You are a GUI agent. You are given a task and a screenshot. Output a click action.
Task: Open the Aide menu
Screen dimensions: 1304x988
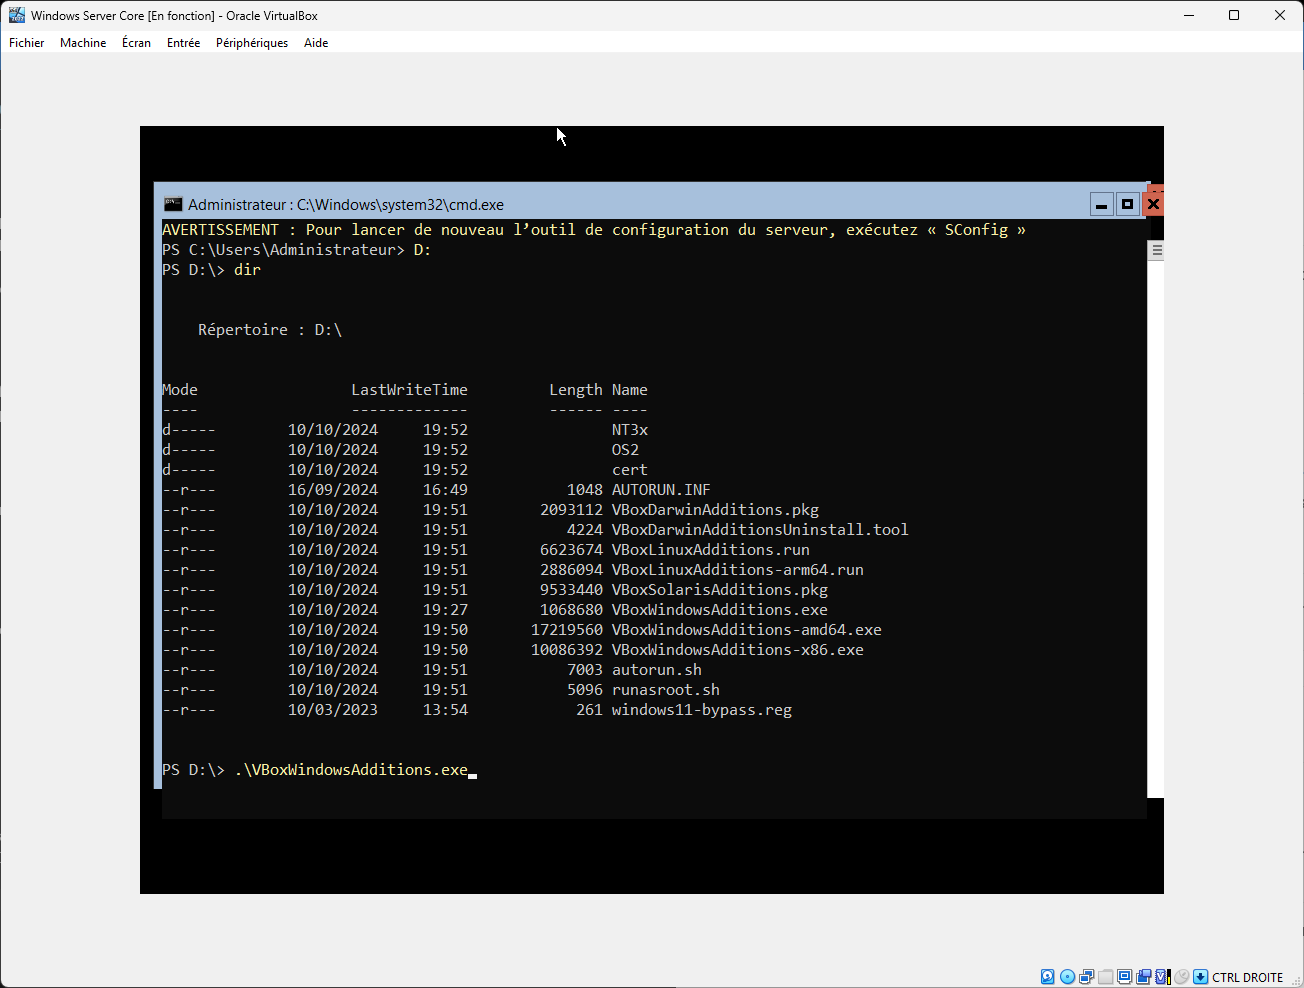(316, 43)
